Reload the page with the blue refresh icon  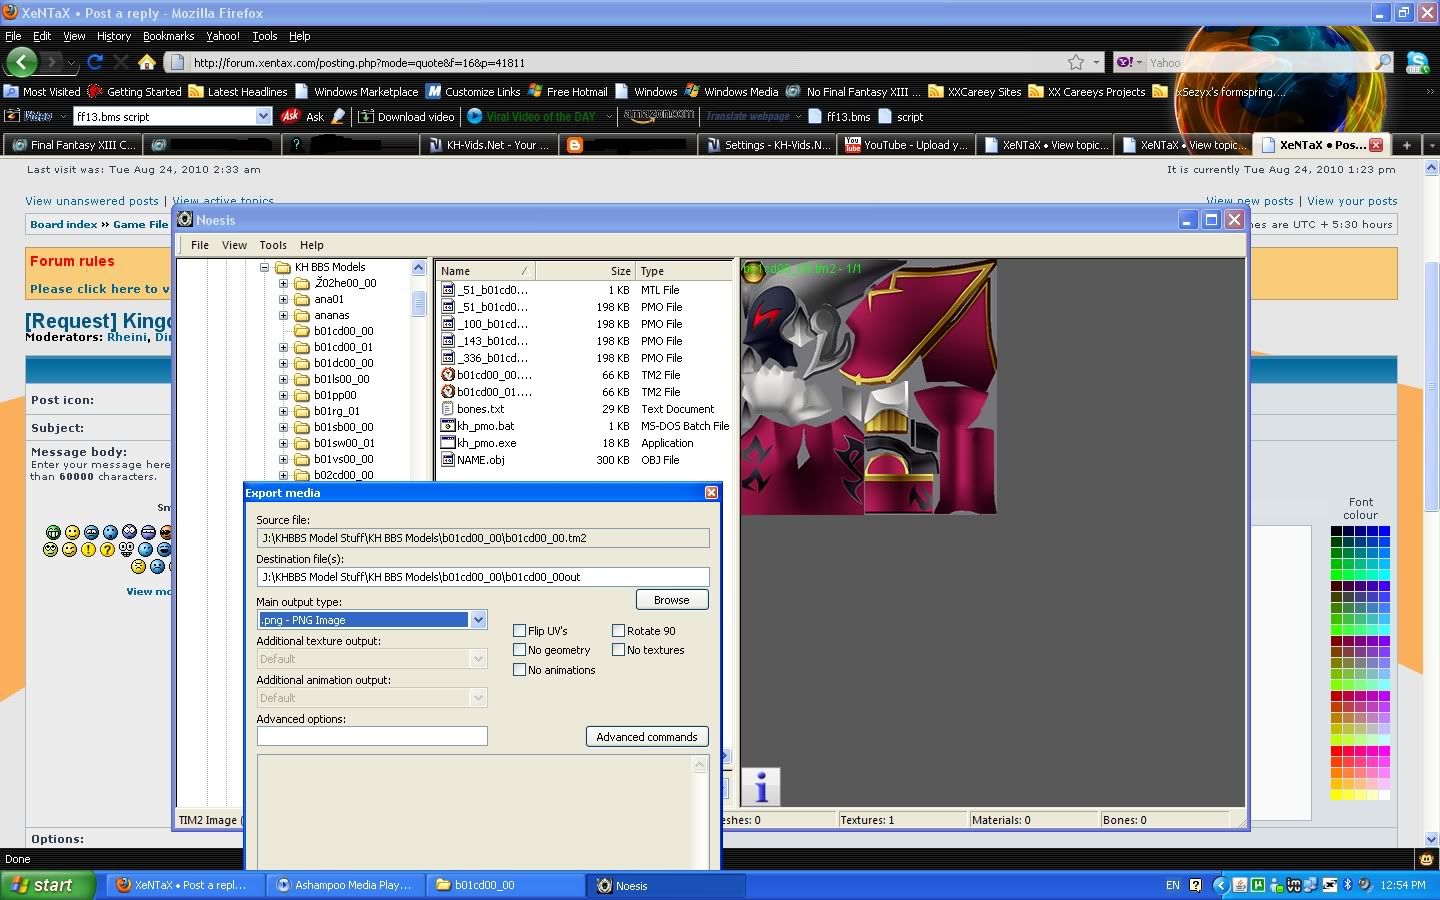click(x=95, y=62)
